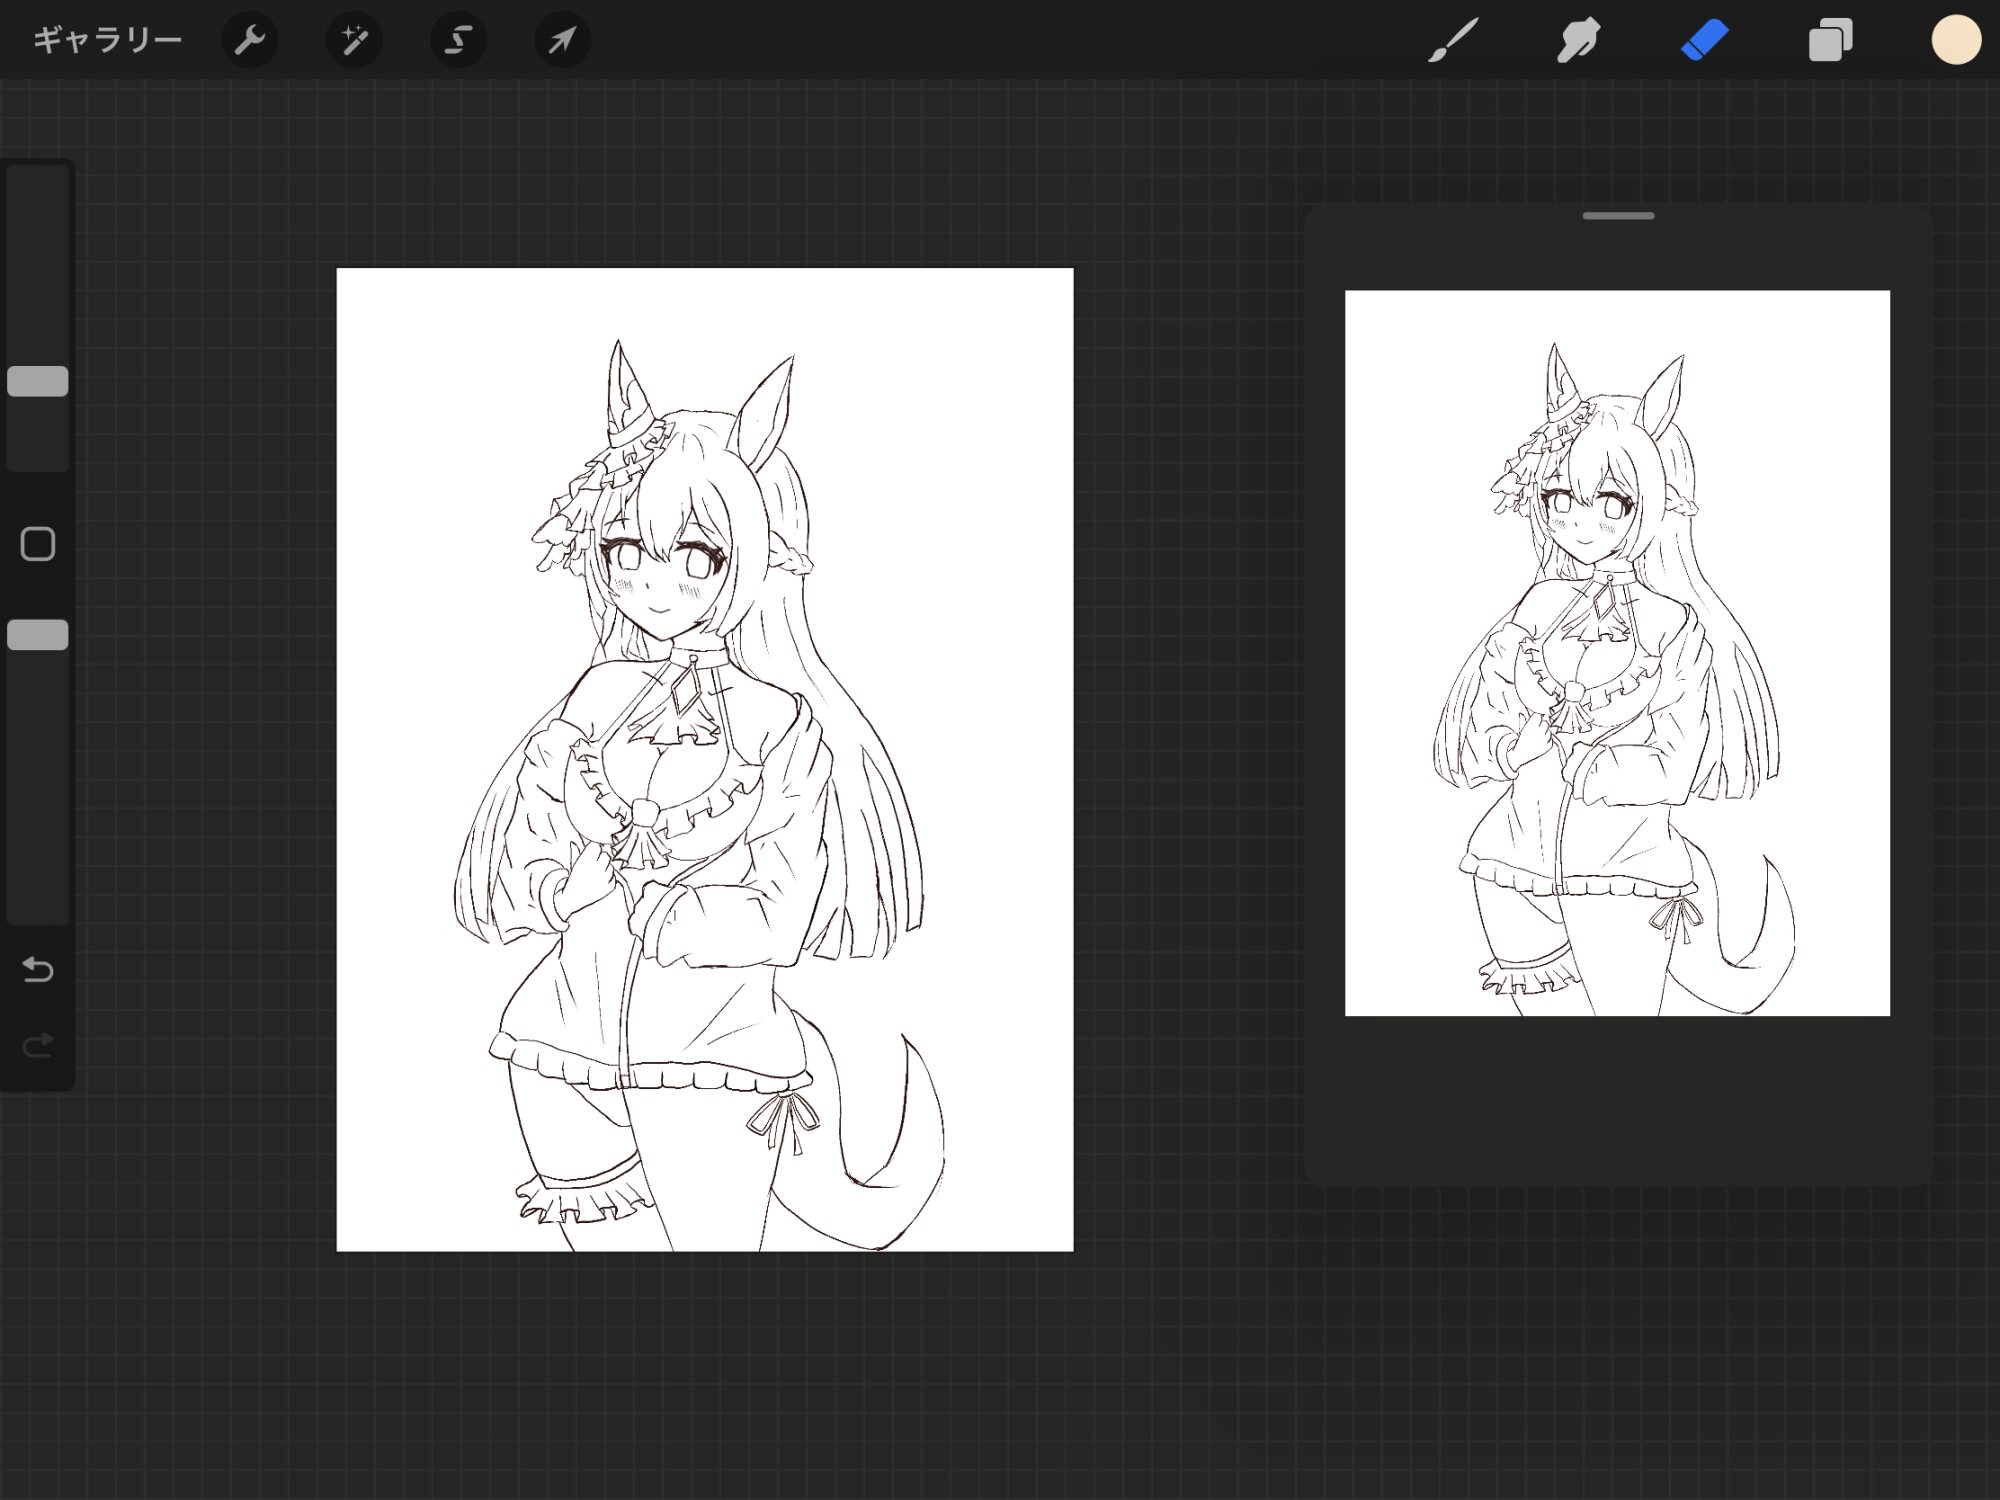Select the blue Eraser tool
This screenshot has width=2000, height=1500.
click(1704, 40)
